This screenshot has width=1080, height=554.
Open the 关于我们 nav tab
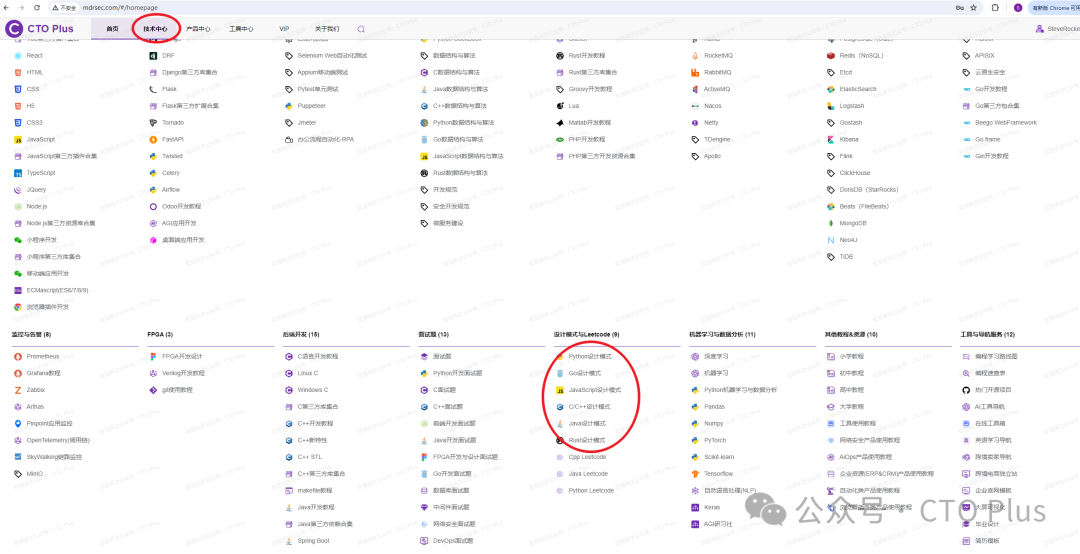[327, 29]
